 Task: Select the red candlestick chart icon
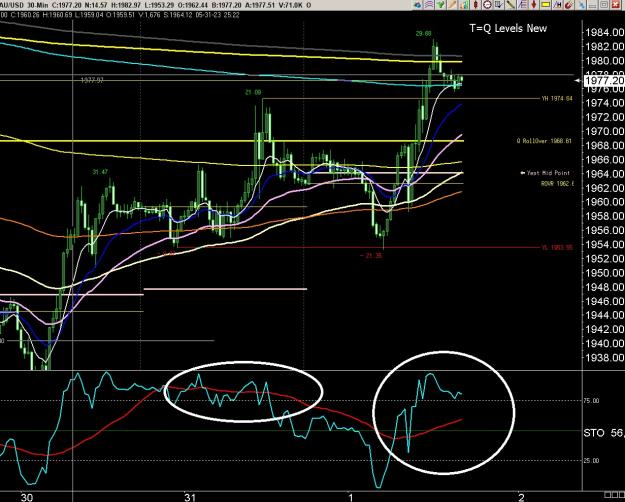(x=476, y=5)
